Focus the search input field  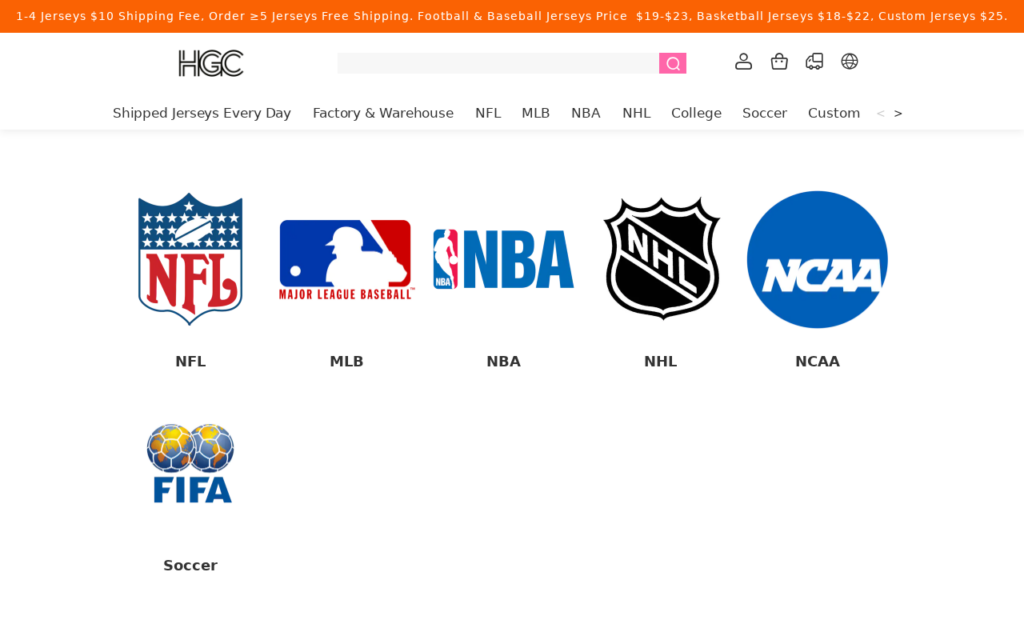(498, 63)
